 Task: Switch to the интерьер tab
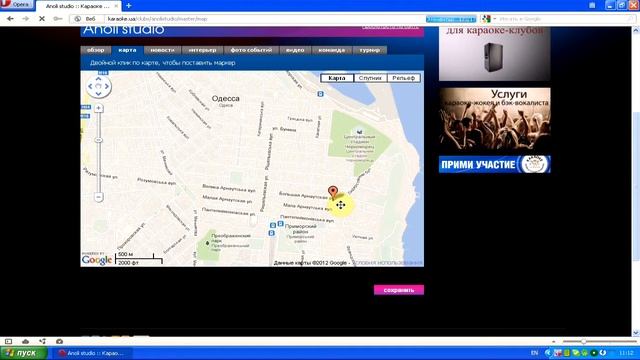(202, 50)
